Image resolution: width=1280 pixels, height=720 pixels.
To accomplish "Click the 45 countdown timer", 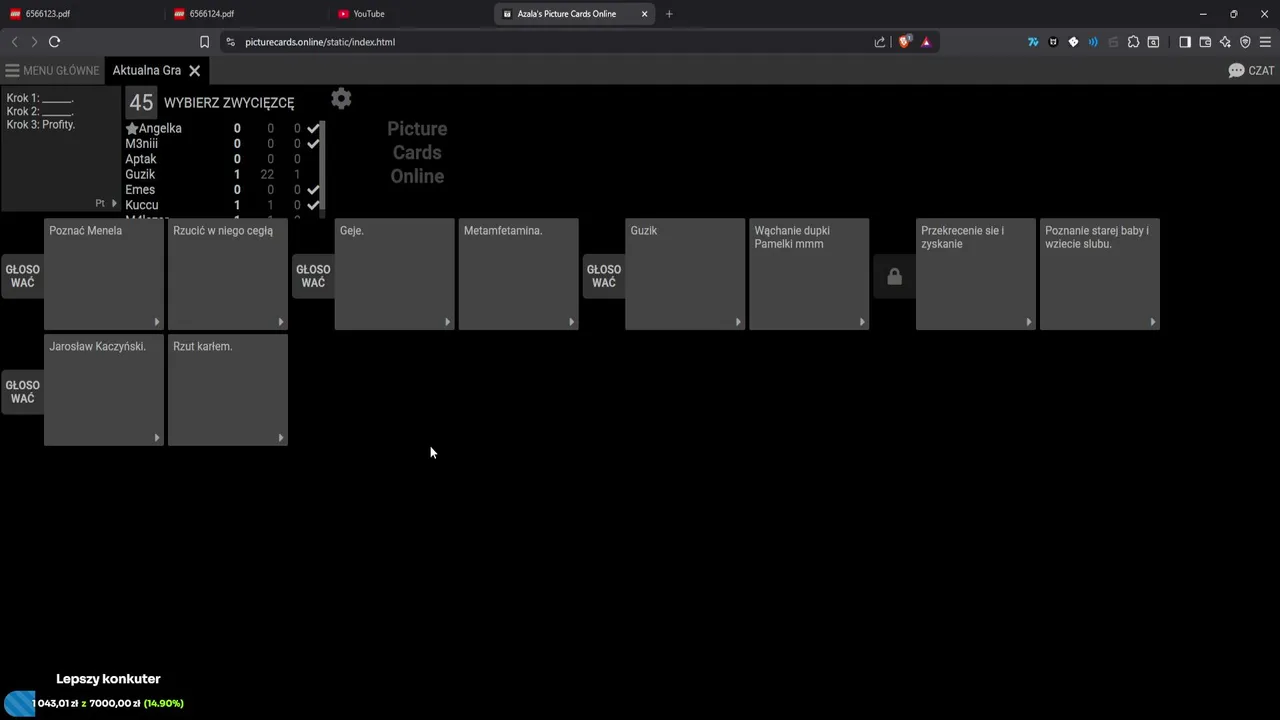I will (141, 102).
